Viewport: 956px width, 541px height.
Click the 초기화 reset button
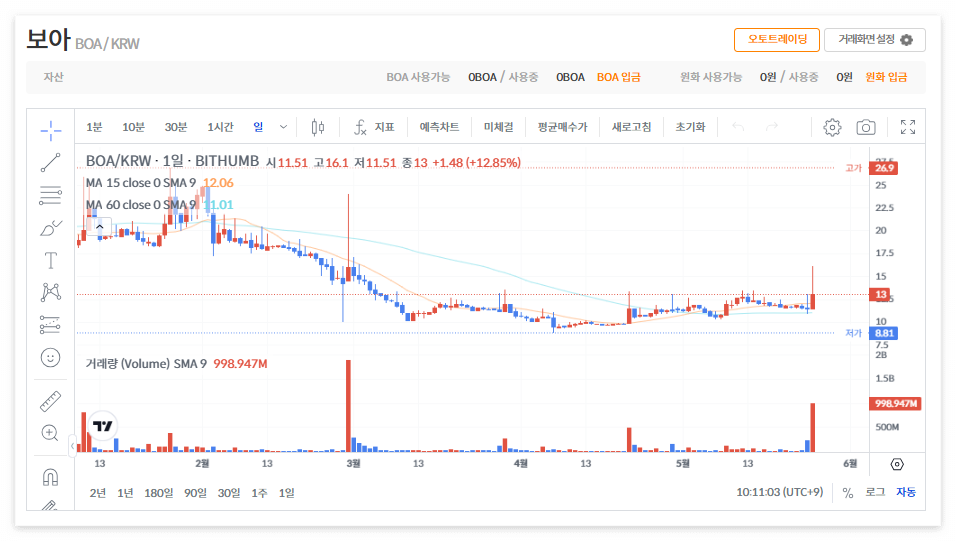coord(690,127)
